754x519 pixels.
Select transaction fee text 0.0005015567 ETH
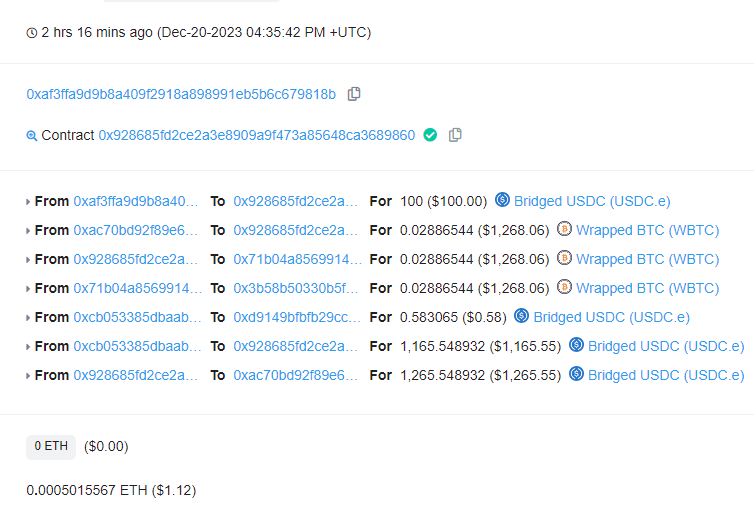87,490
